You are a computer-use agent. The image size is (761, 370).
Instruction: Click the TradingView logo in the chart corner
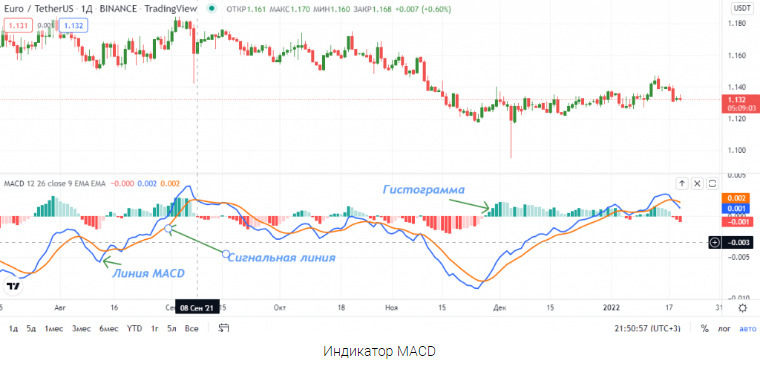(13, 286)
